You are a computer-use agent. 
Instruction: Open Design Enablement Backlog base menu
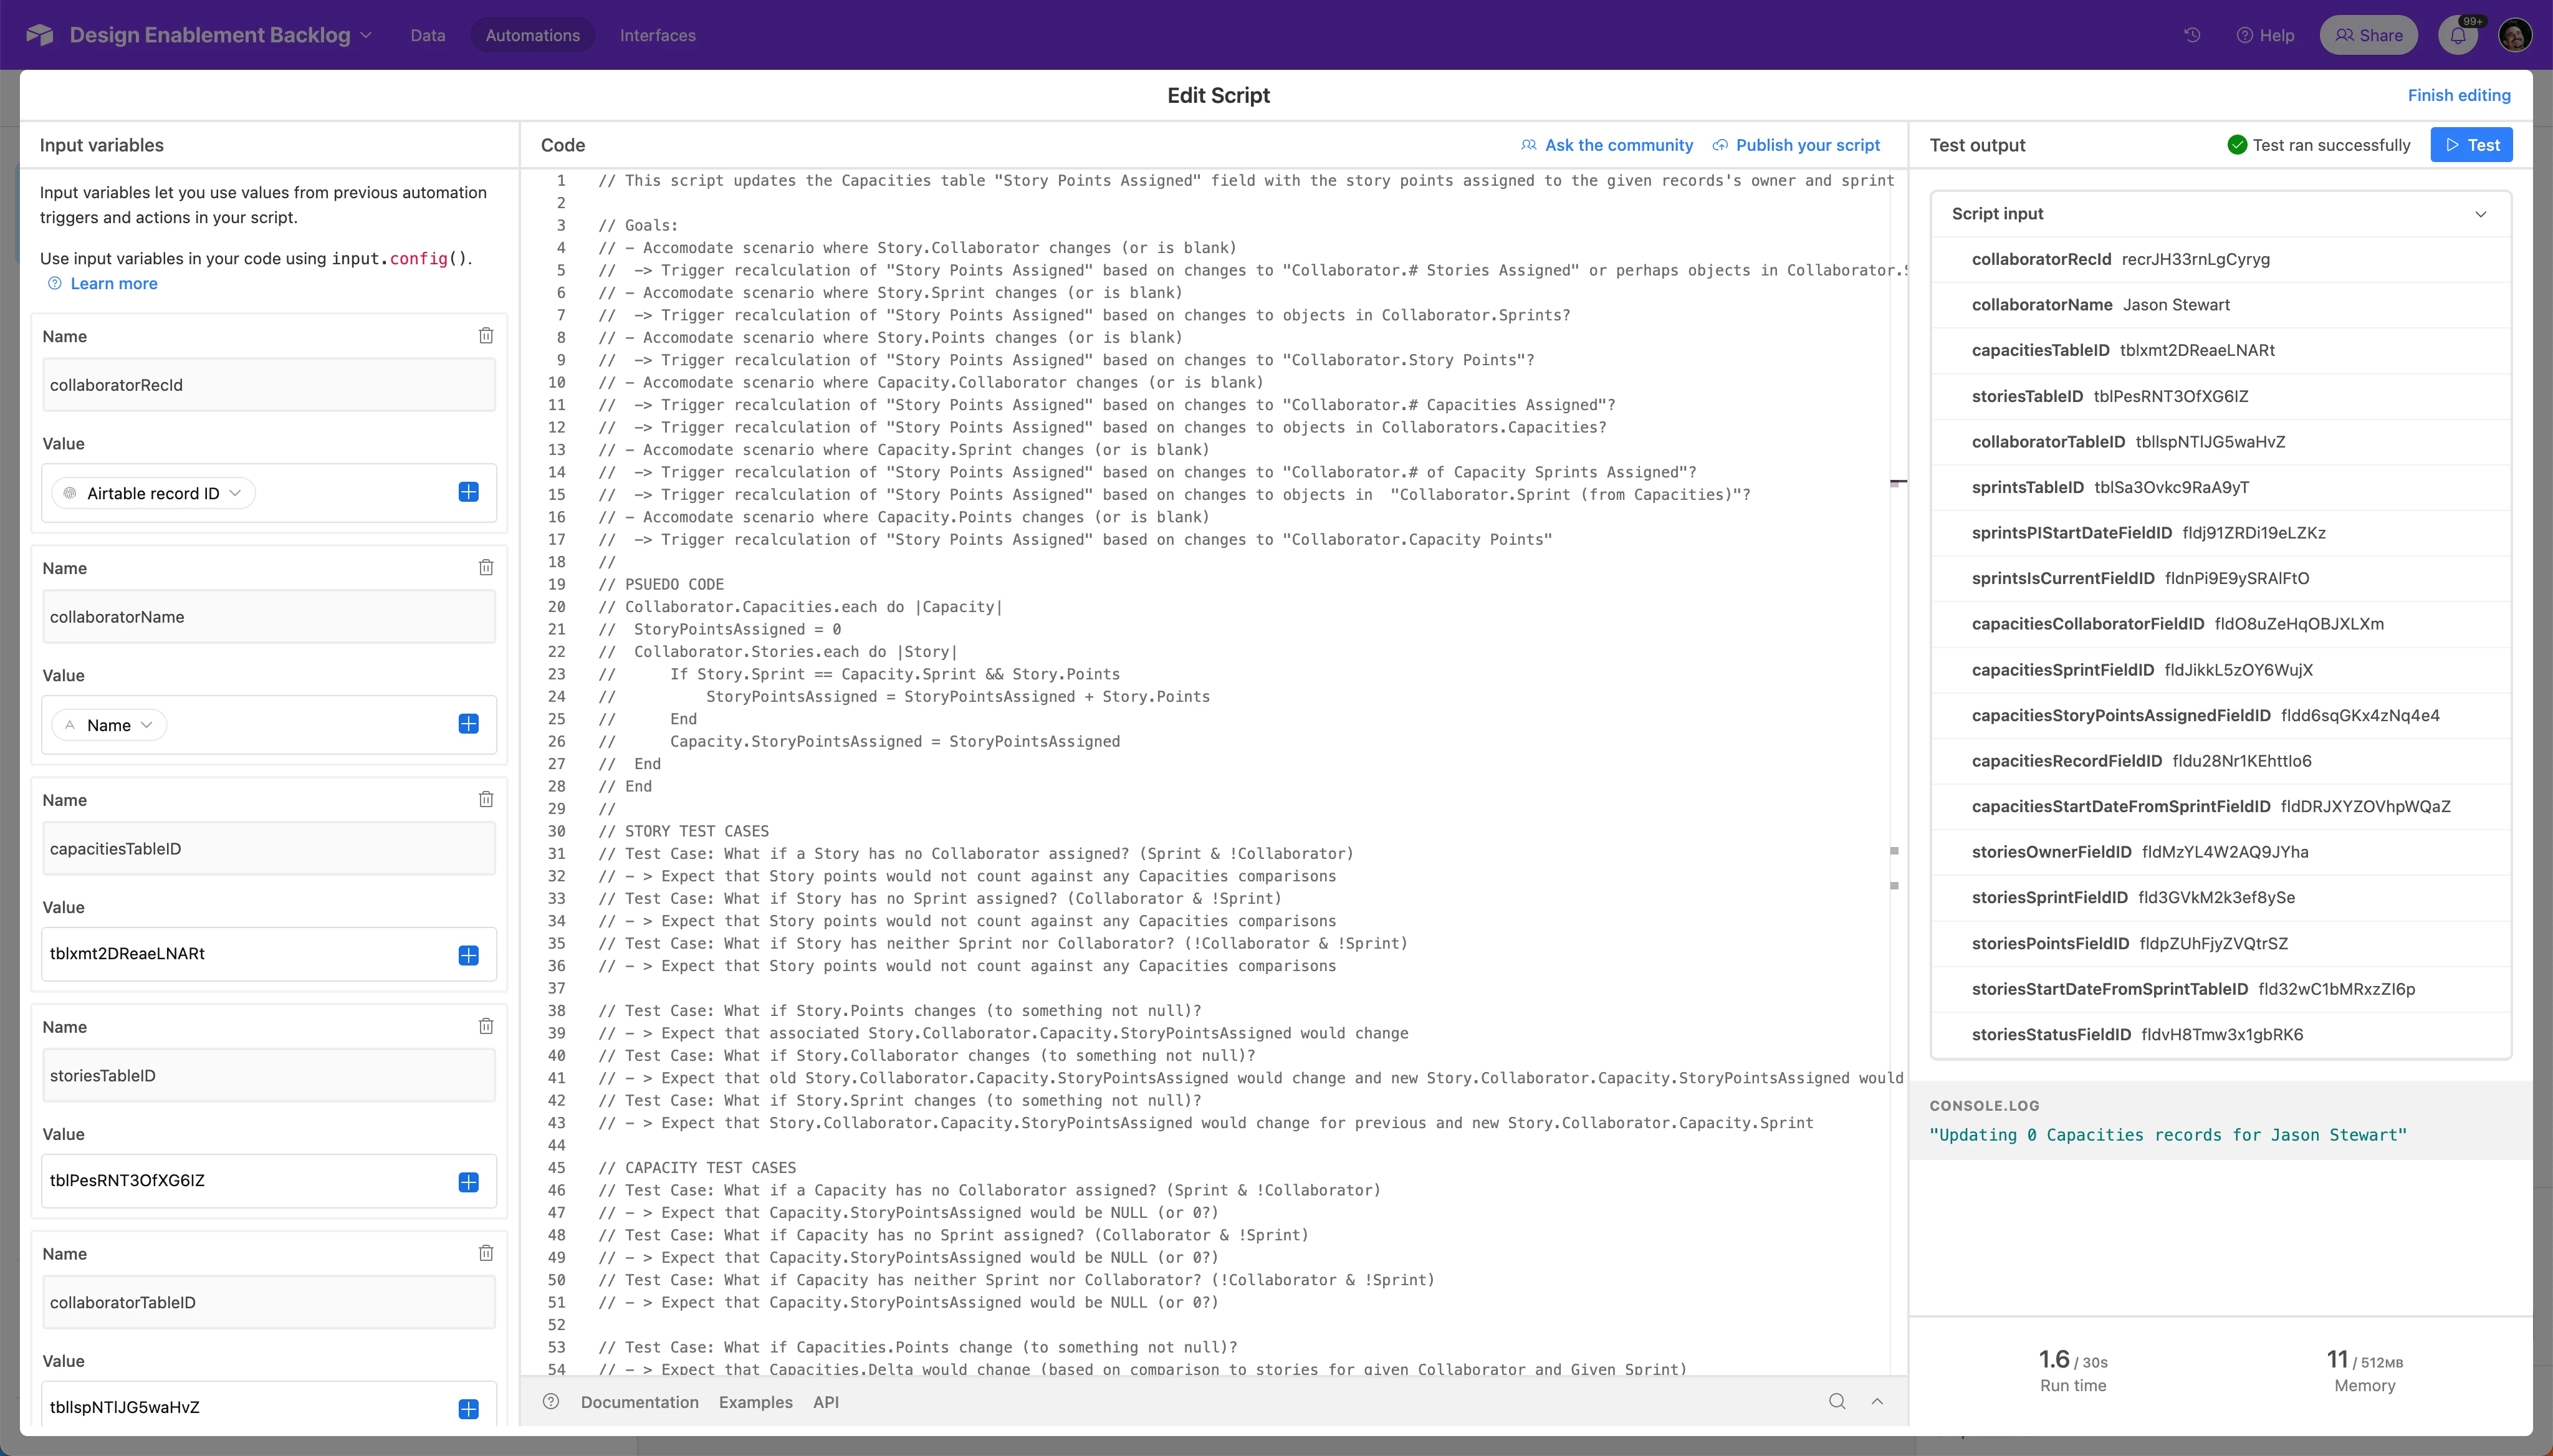pyautogui.click(x=220, y=35)
